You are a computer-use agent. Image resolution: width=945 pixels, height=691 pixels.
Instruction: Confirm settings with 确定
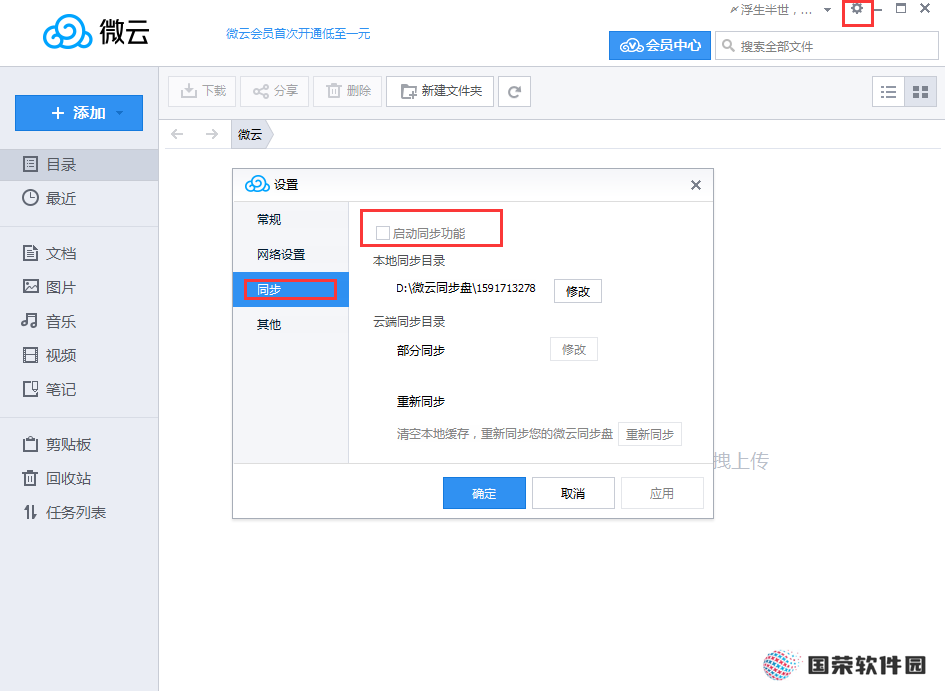pos(484,493)
